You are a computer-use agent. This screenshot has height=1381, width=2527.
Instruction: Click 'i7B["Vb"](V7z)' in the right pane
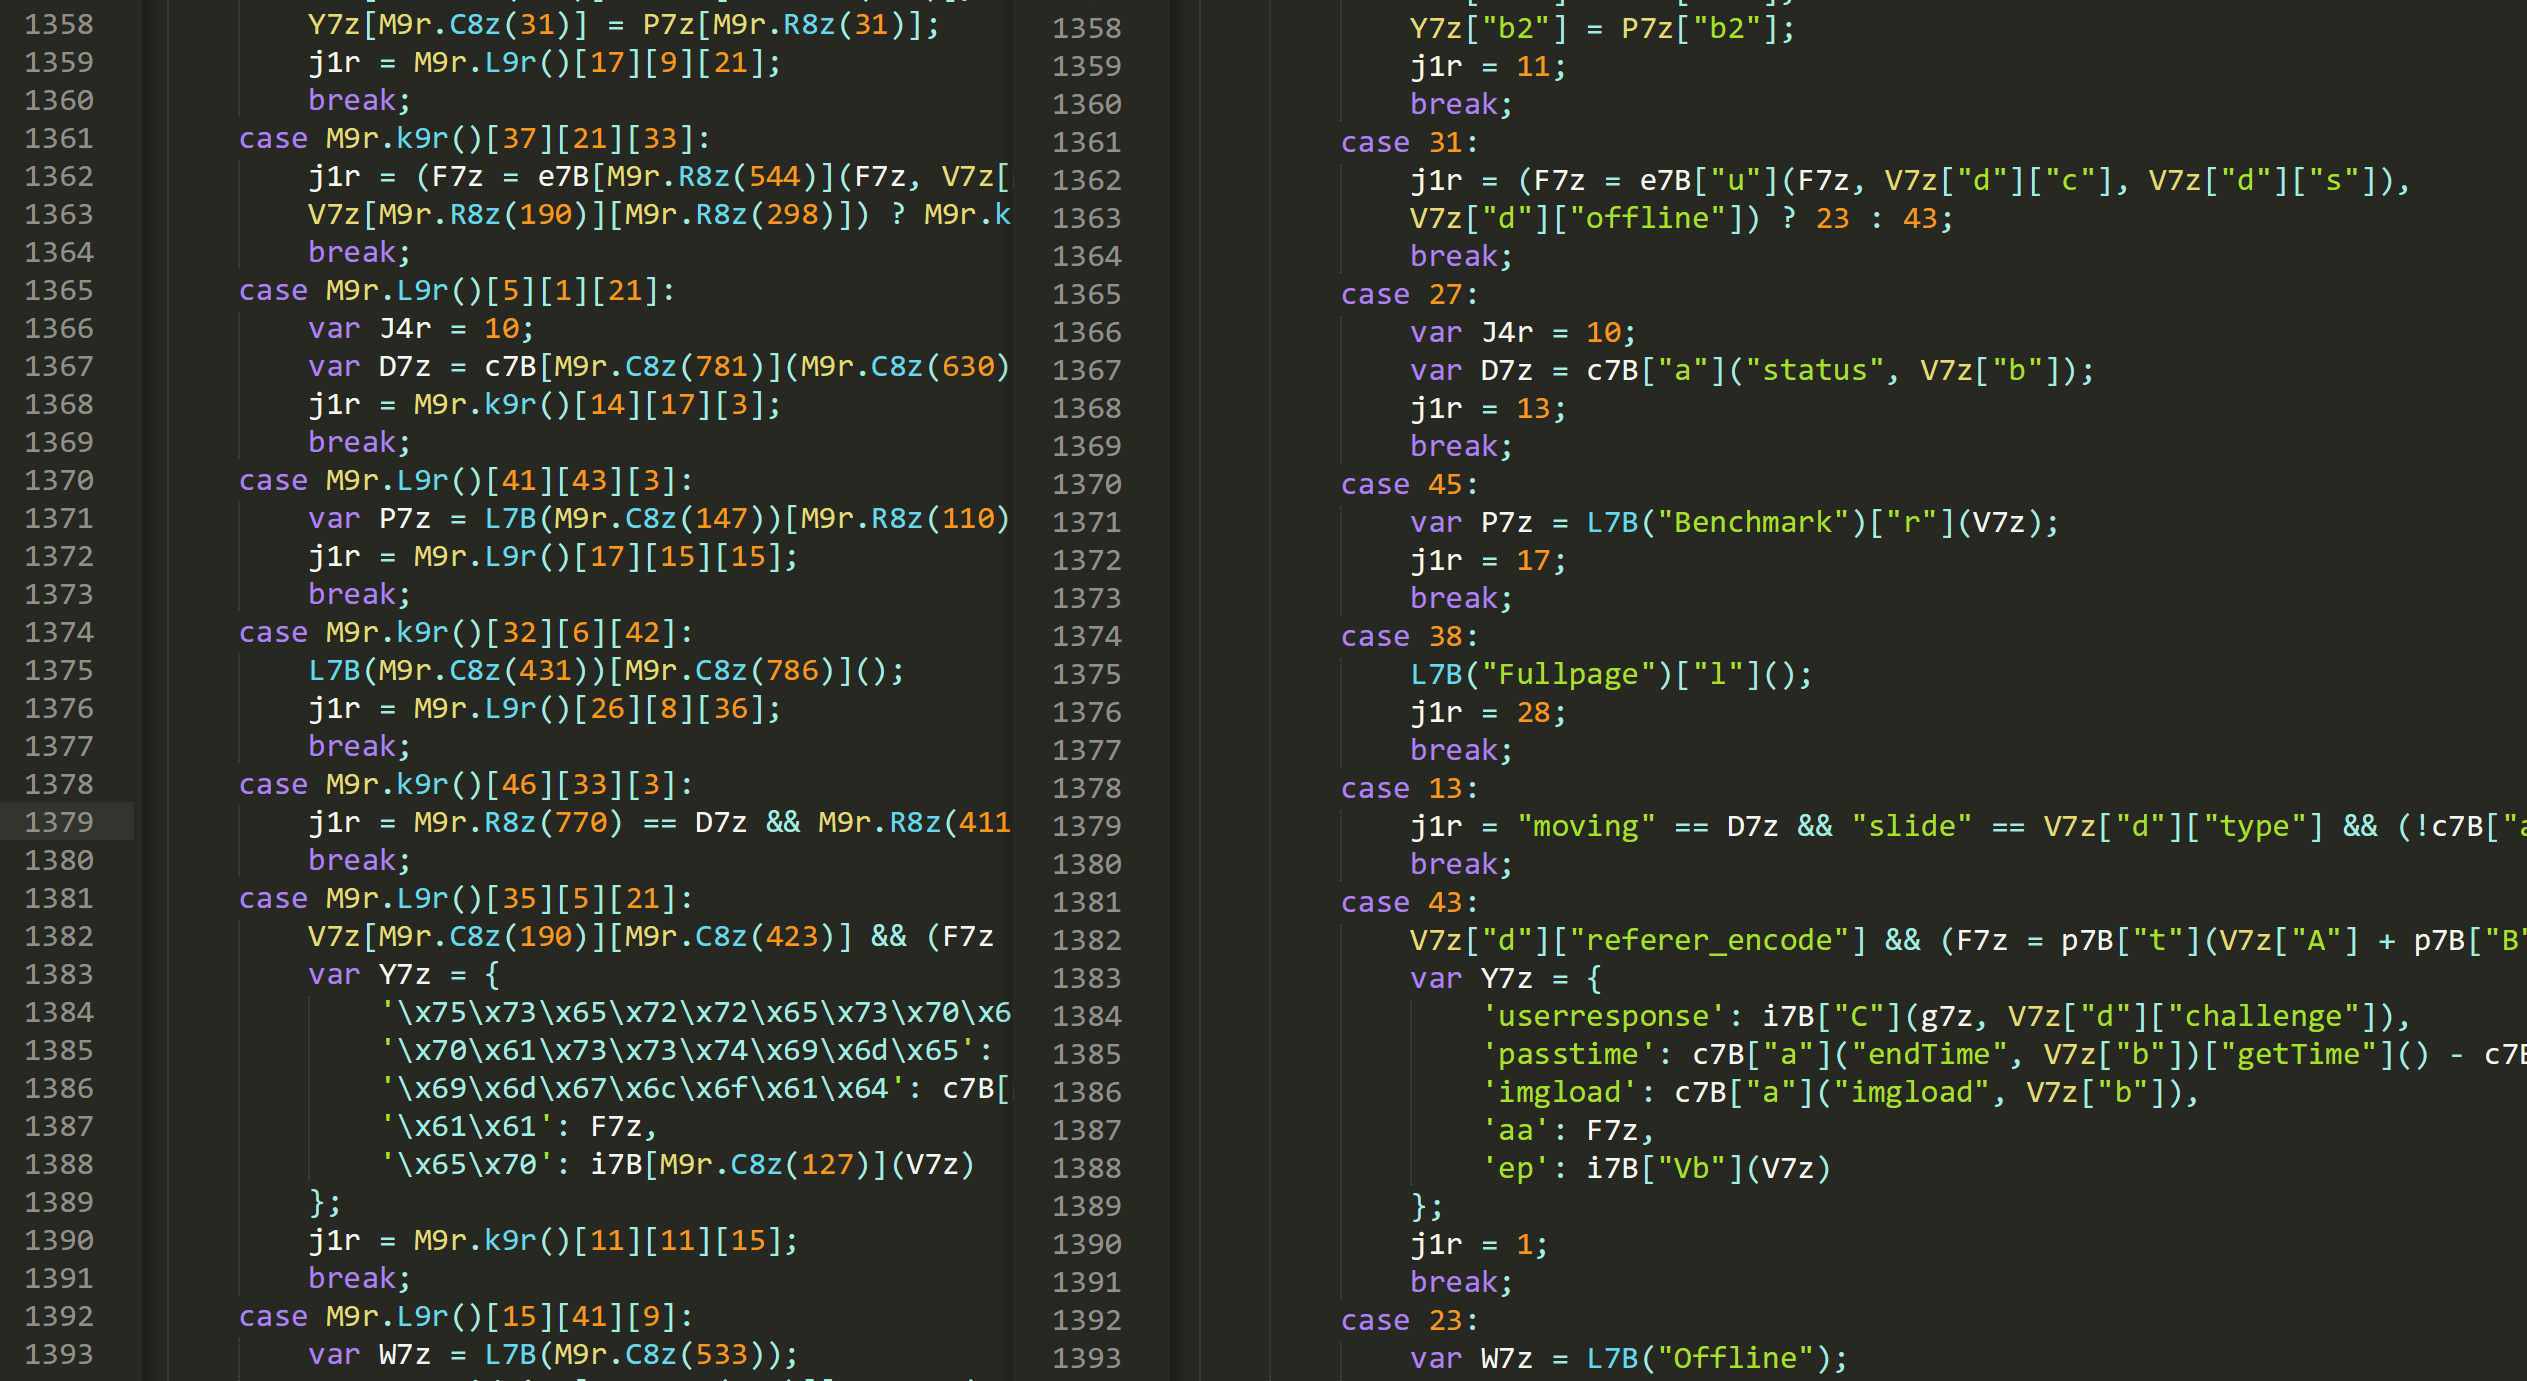coord(1709,1168)
